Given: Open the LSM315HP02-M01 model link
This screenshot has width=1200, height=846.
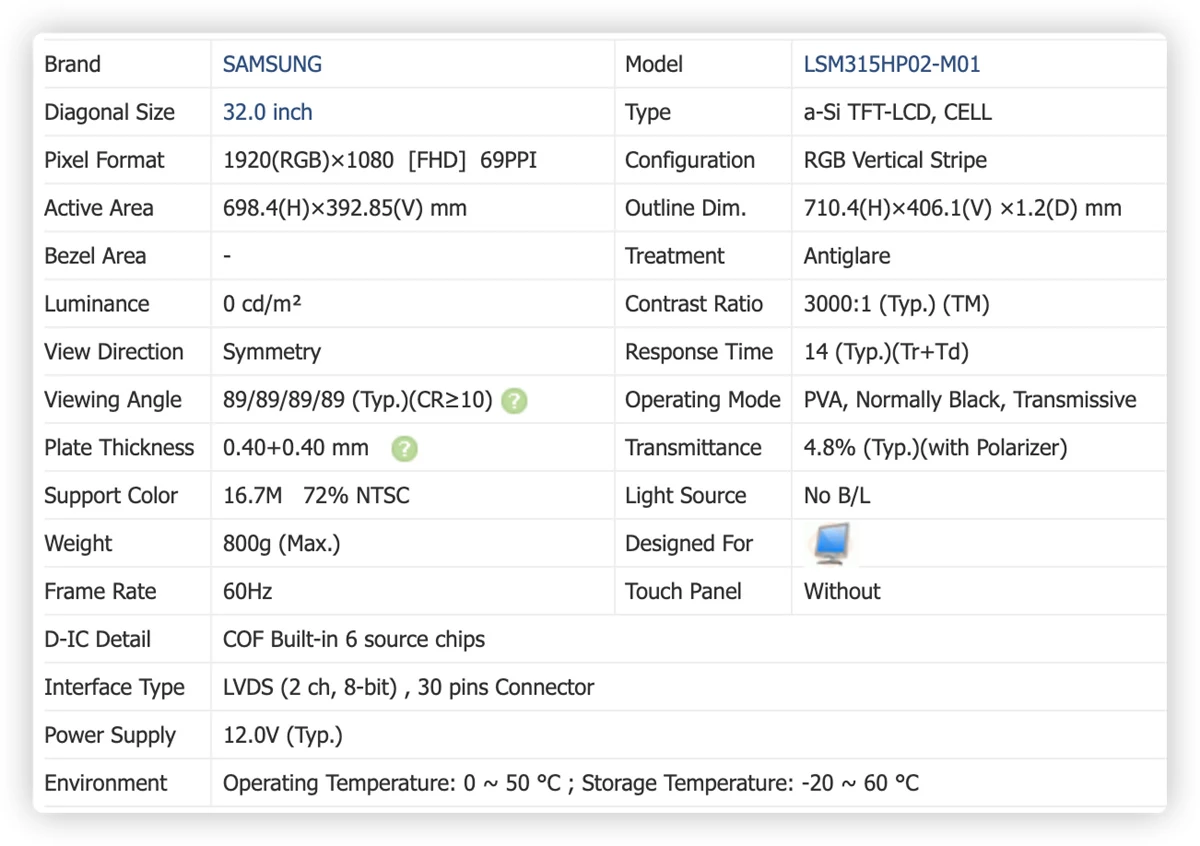Looking at the screenshot, I should pyautogui.click(x=892, y=64).
